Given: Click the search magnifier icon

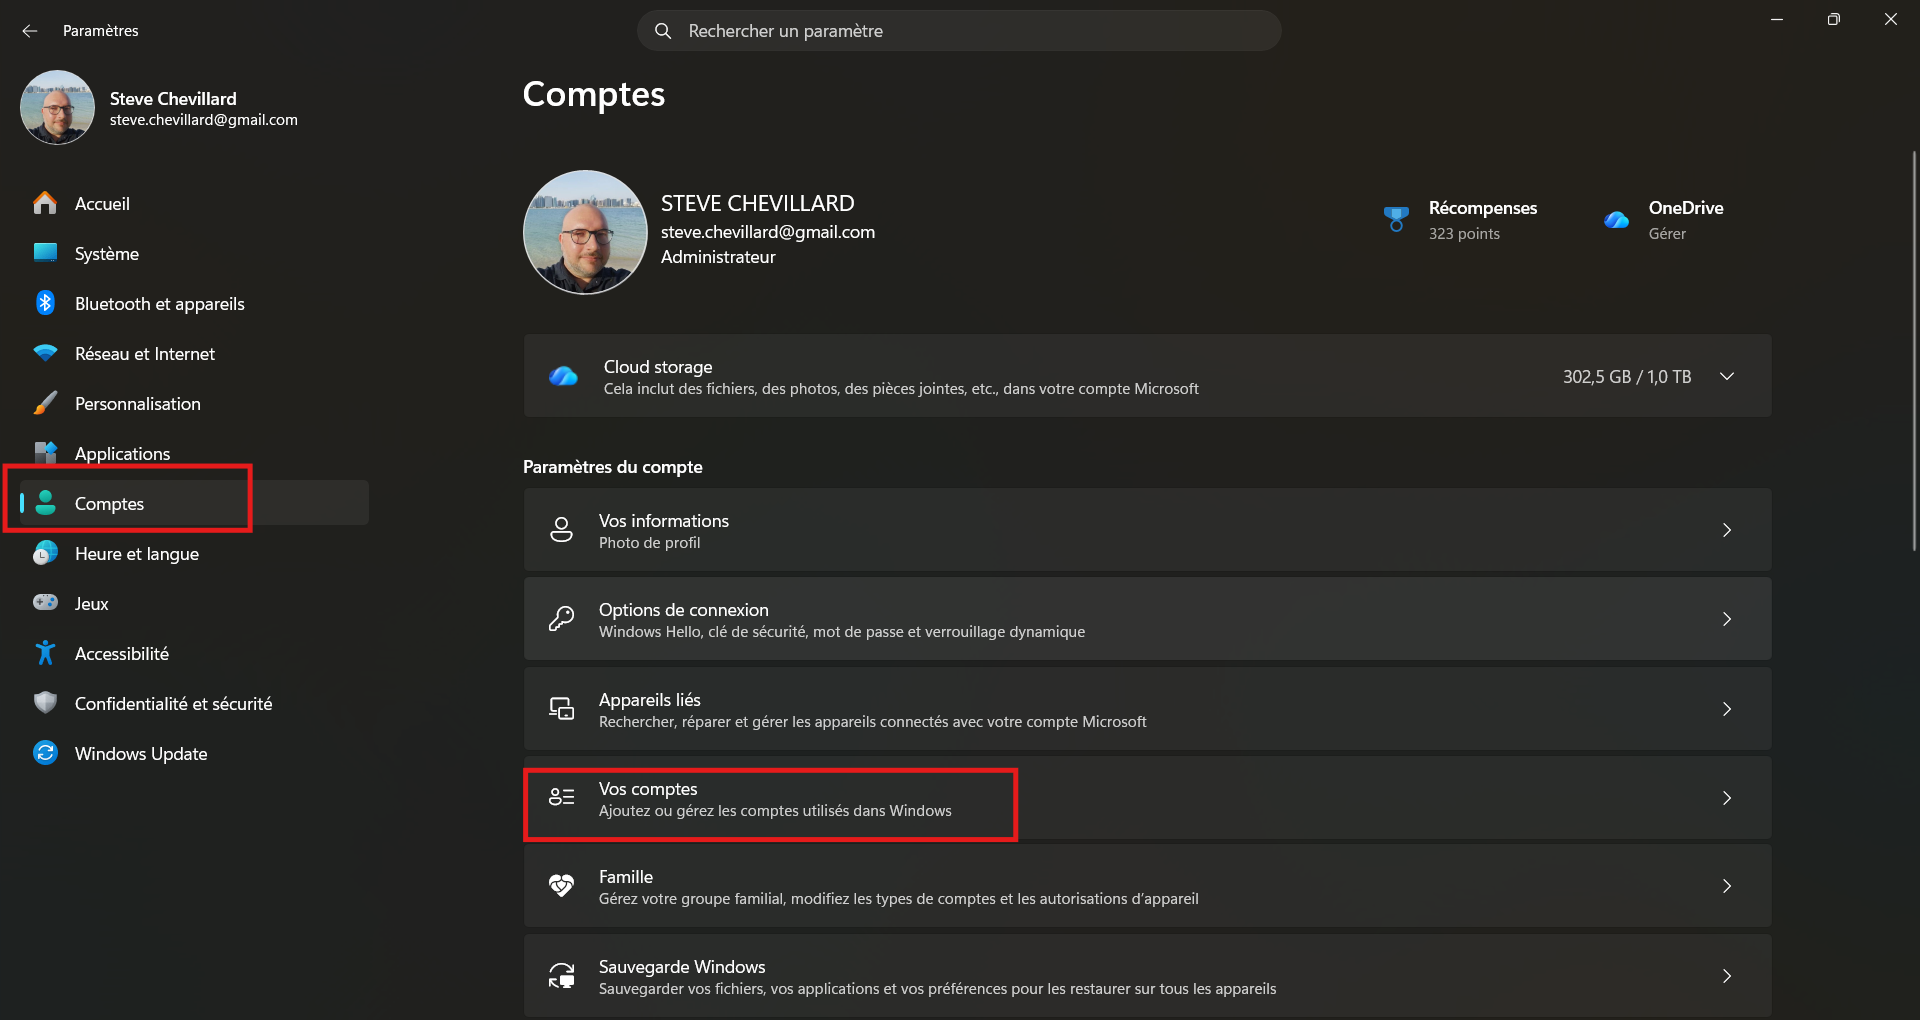Looking at the screenshot, I should 663,31.
